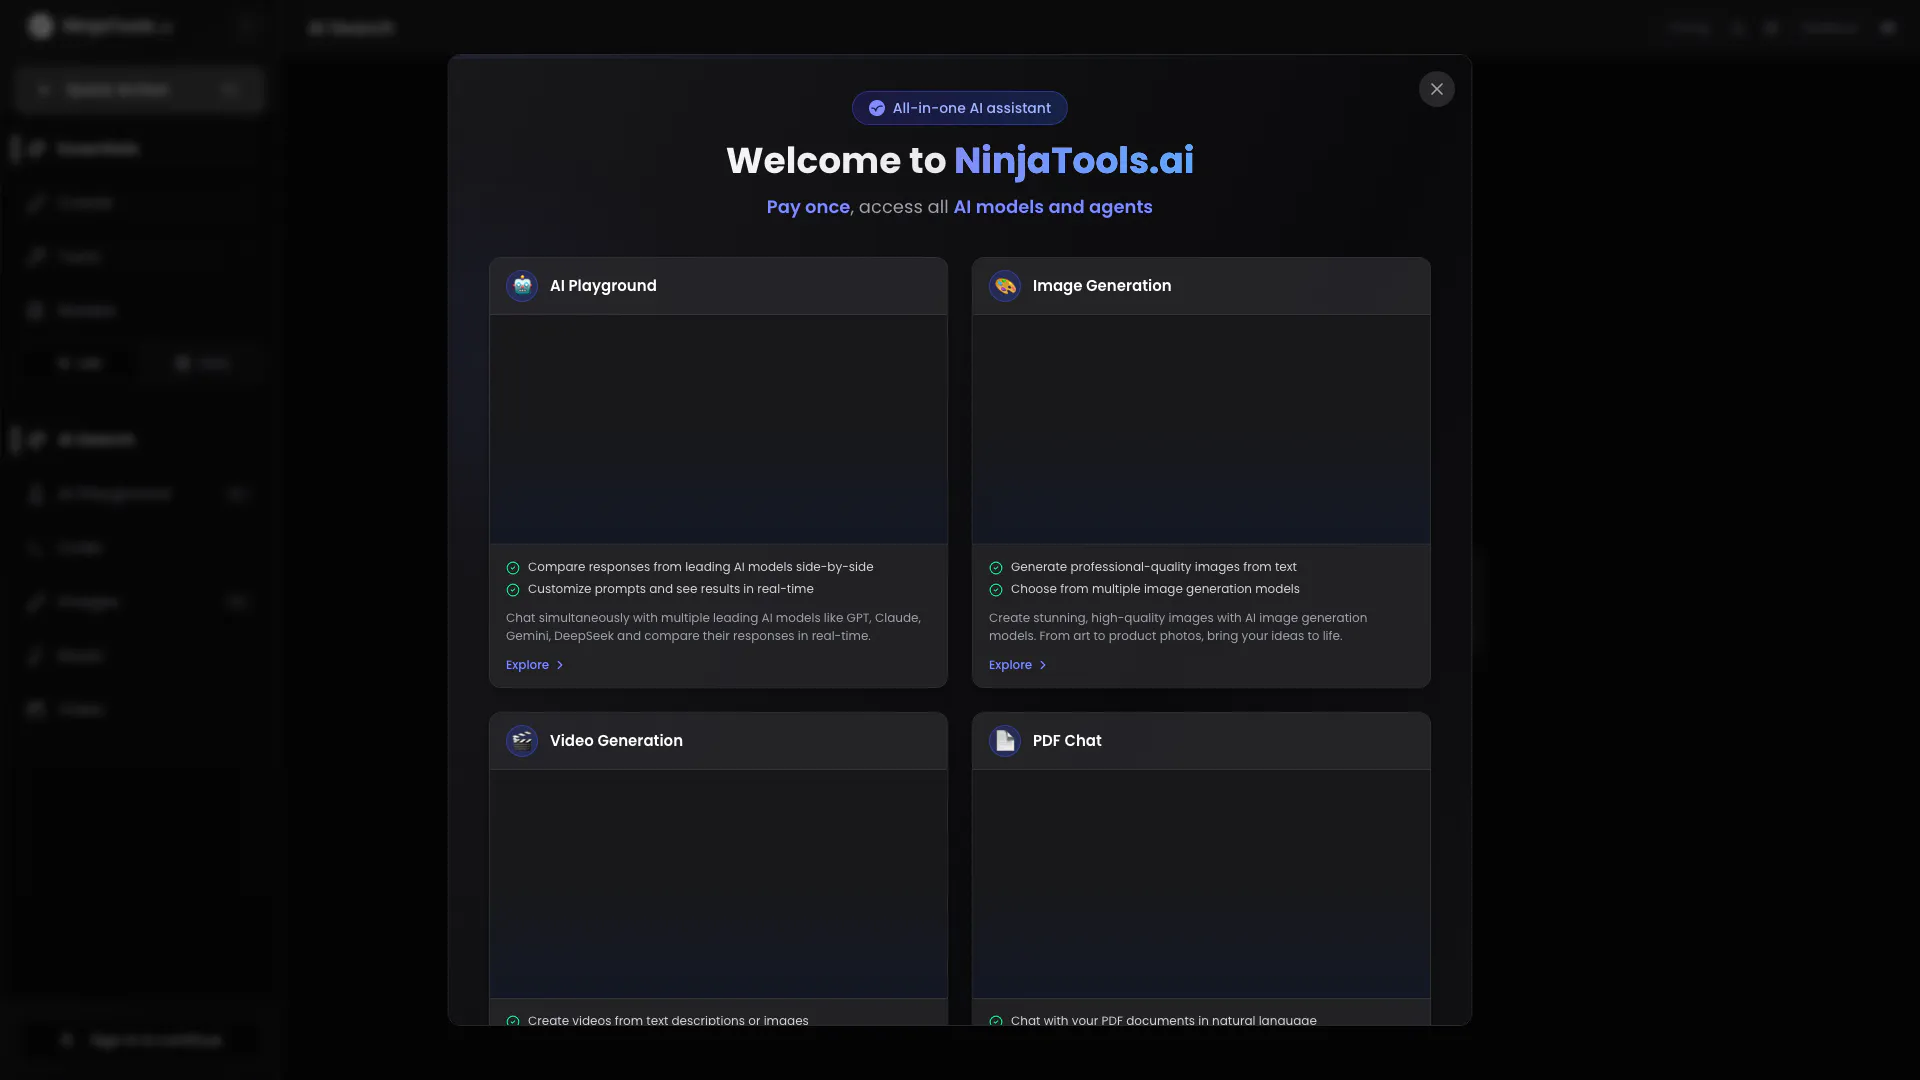Click the chevron next to AI Playground's Explore

[560, 665]
